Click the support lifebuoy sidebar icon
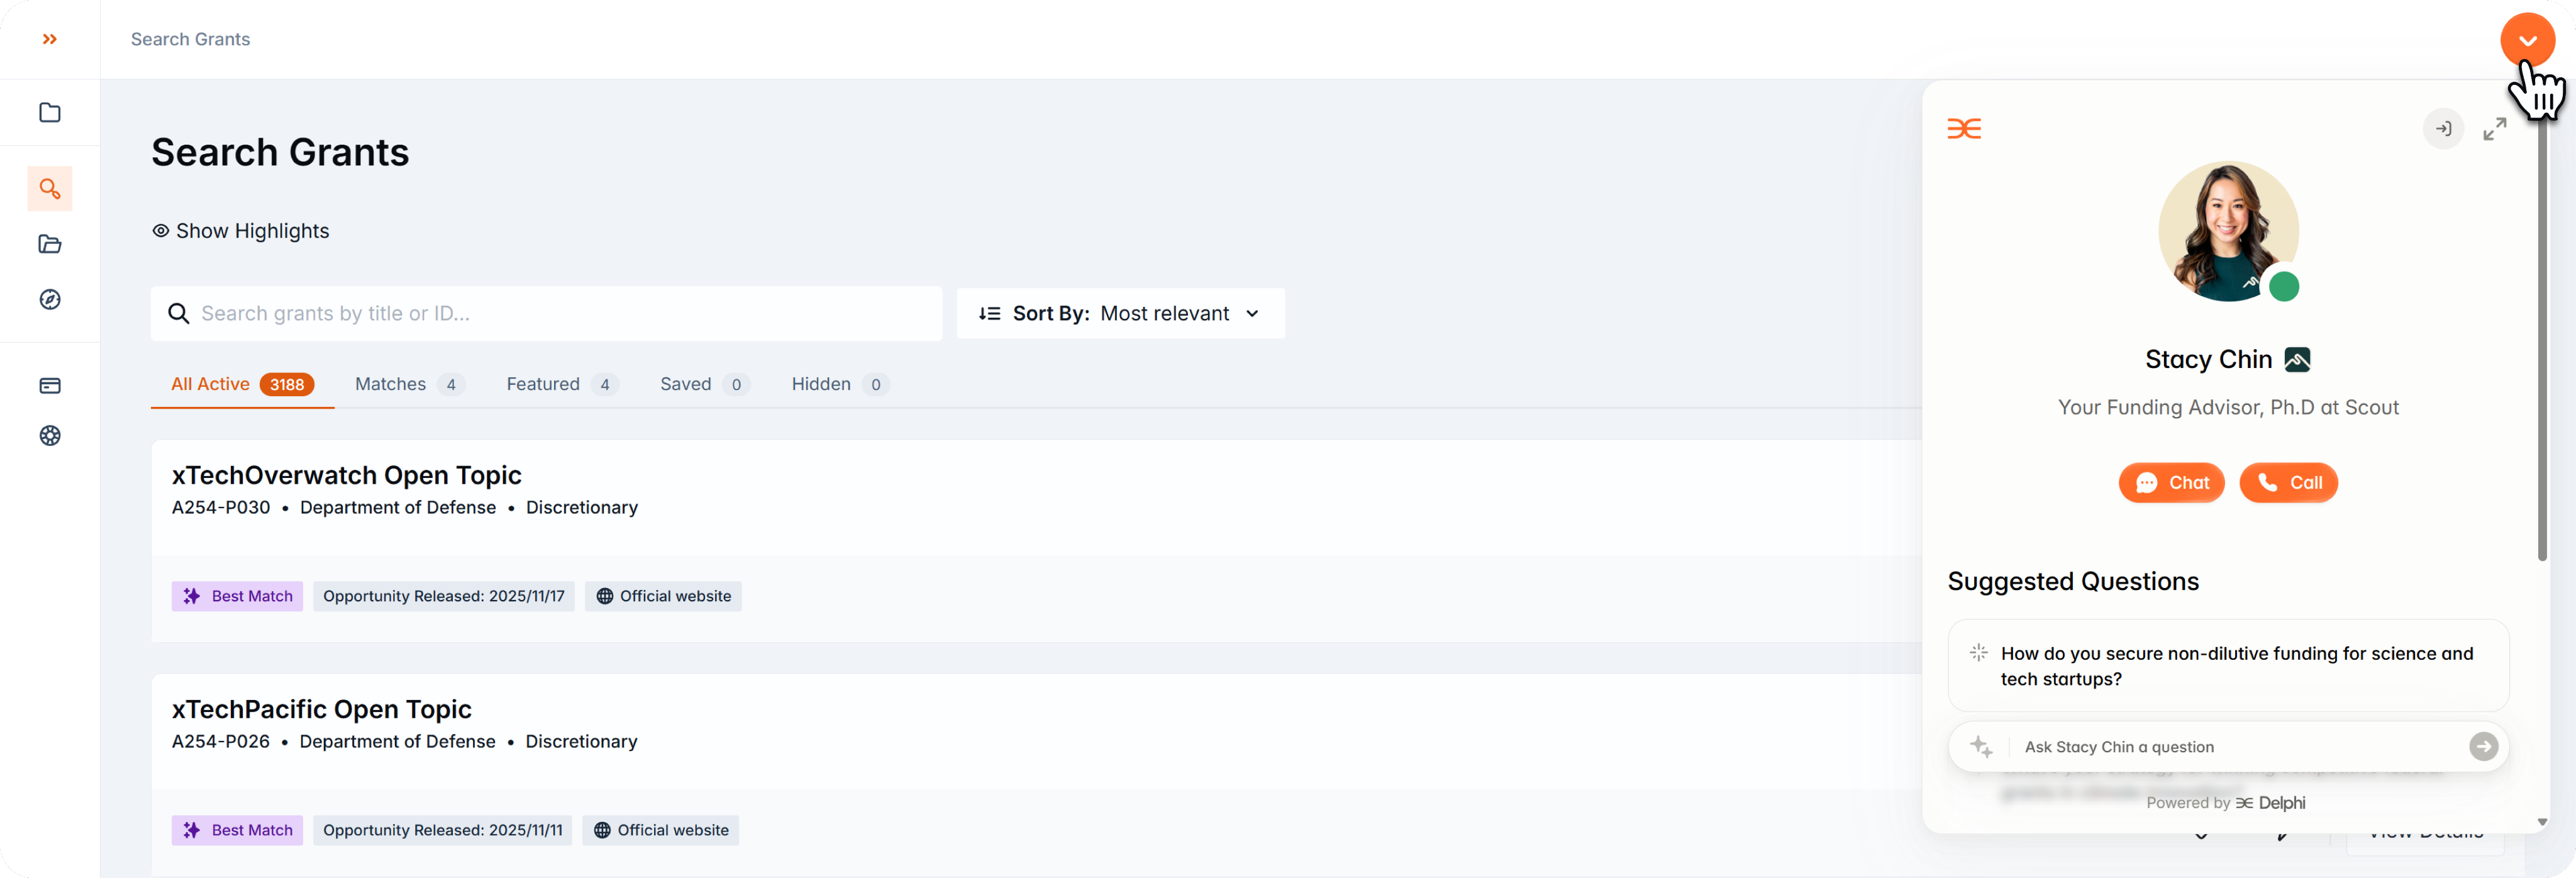The width and height of the screenshot is (2576, 878). [x=49, y=435]
